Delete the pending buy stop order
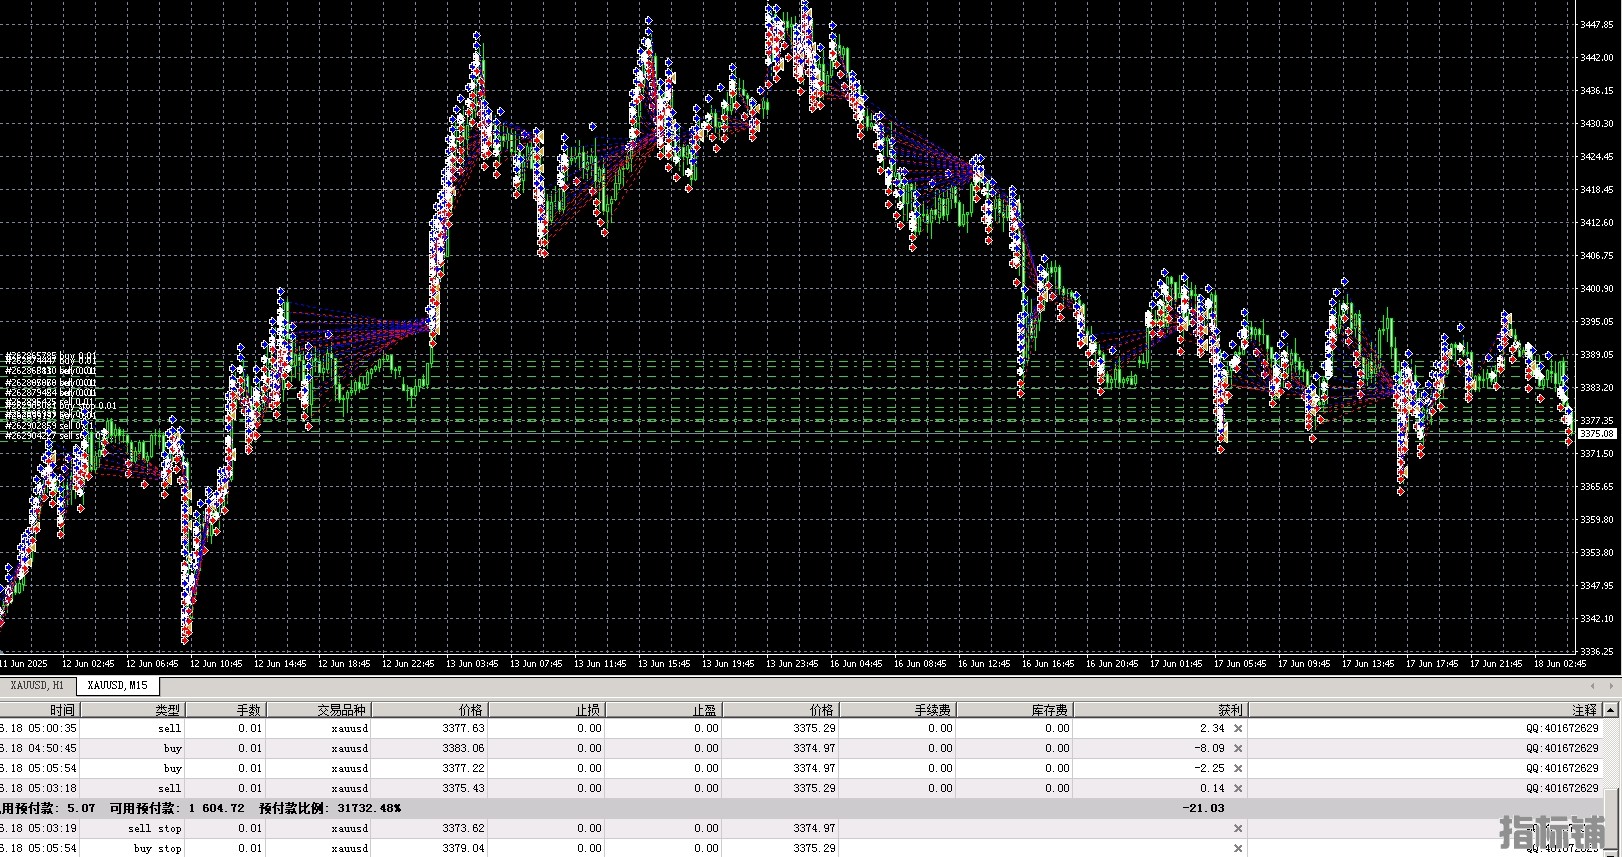 1238,848
